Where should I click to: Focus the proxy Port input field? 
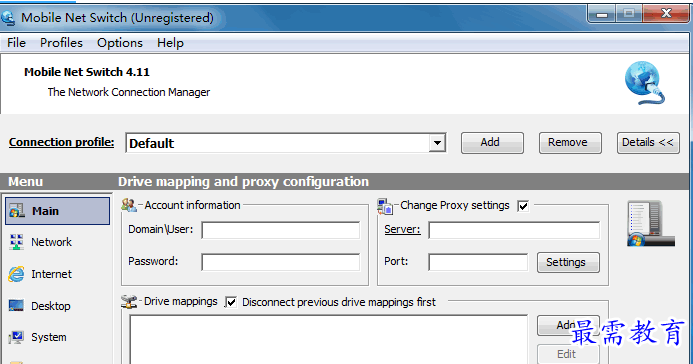(478, 262)
